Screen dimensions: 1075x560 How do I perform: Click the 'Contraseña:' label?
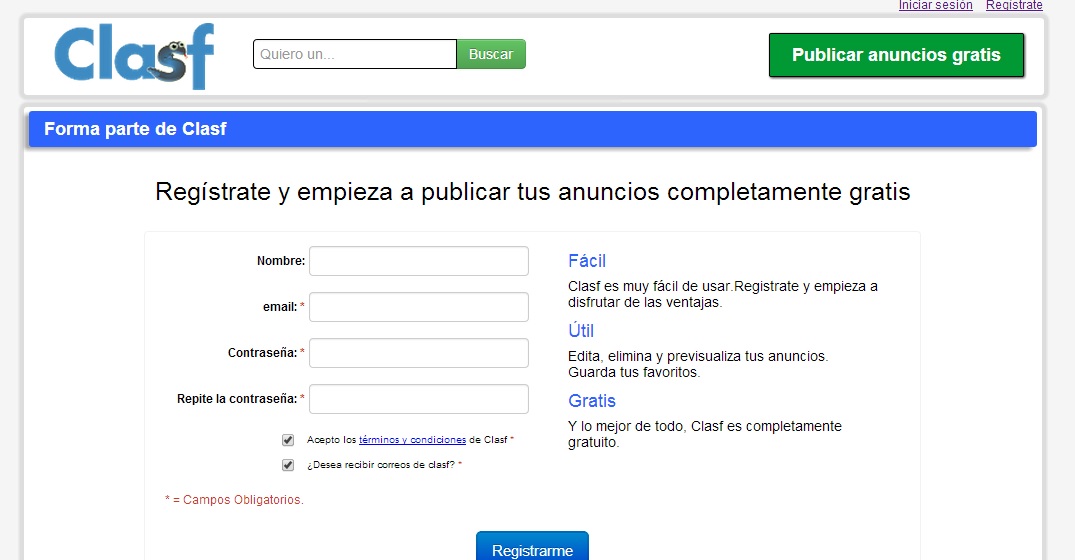coord(263,353)
